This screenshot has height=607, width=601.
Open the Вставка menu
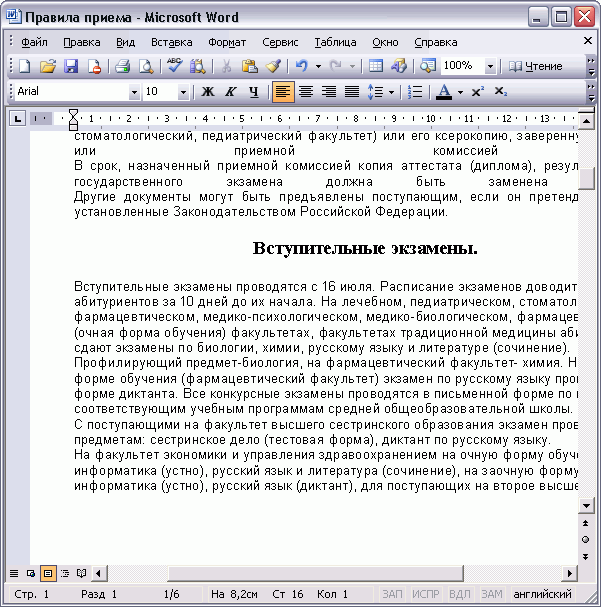[x=171, y=42]
